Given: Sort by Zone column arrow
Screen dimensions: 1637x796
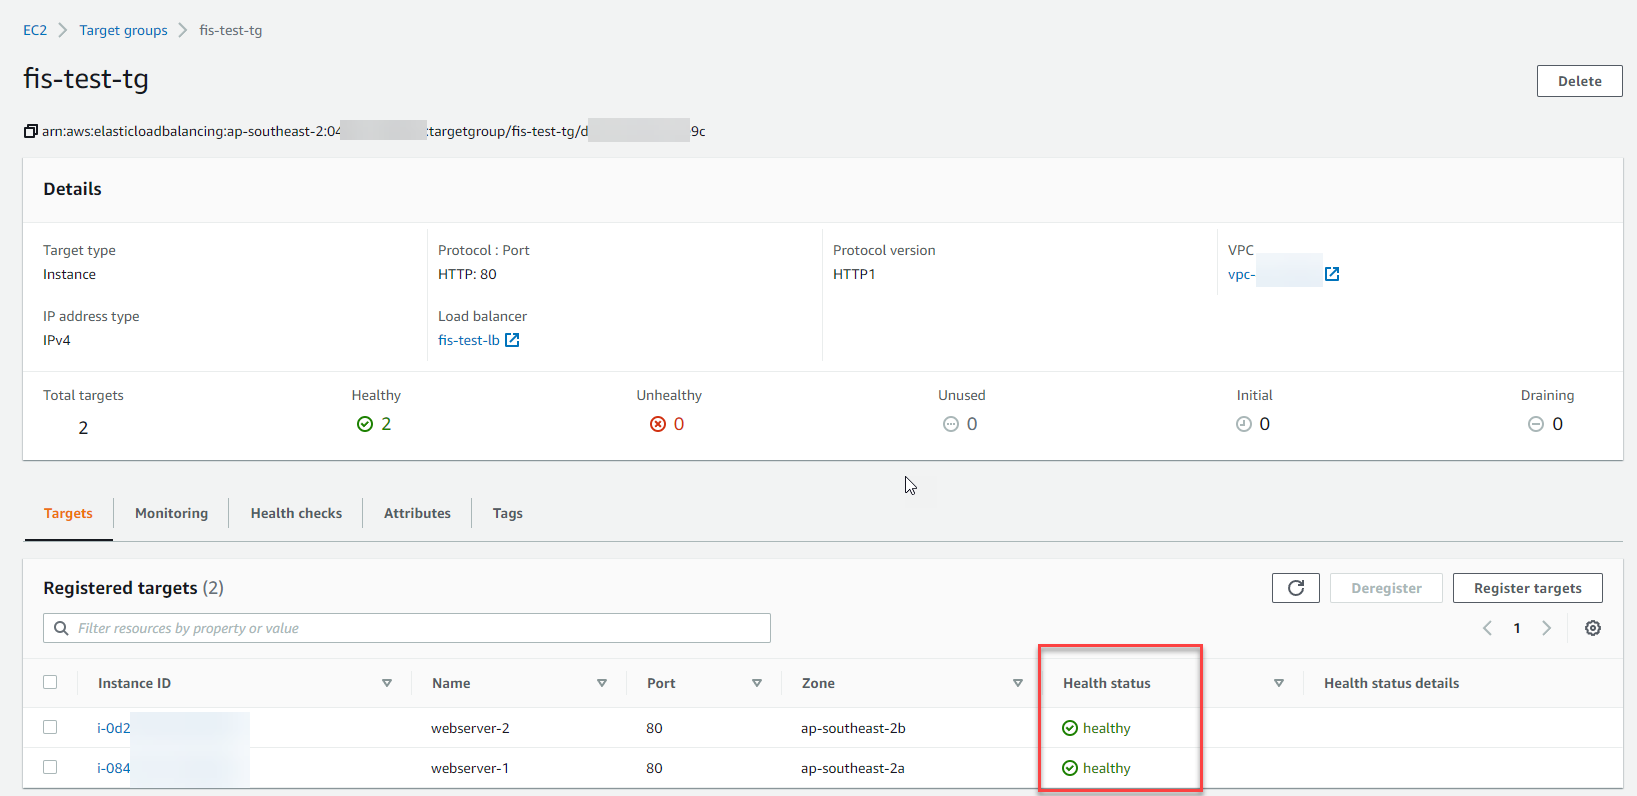Looking at the screenshot, I should 1017,683.
